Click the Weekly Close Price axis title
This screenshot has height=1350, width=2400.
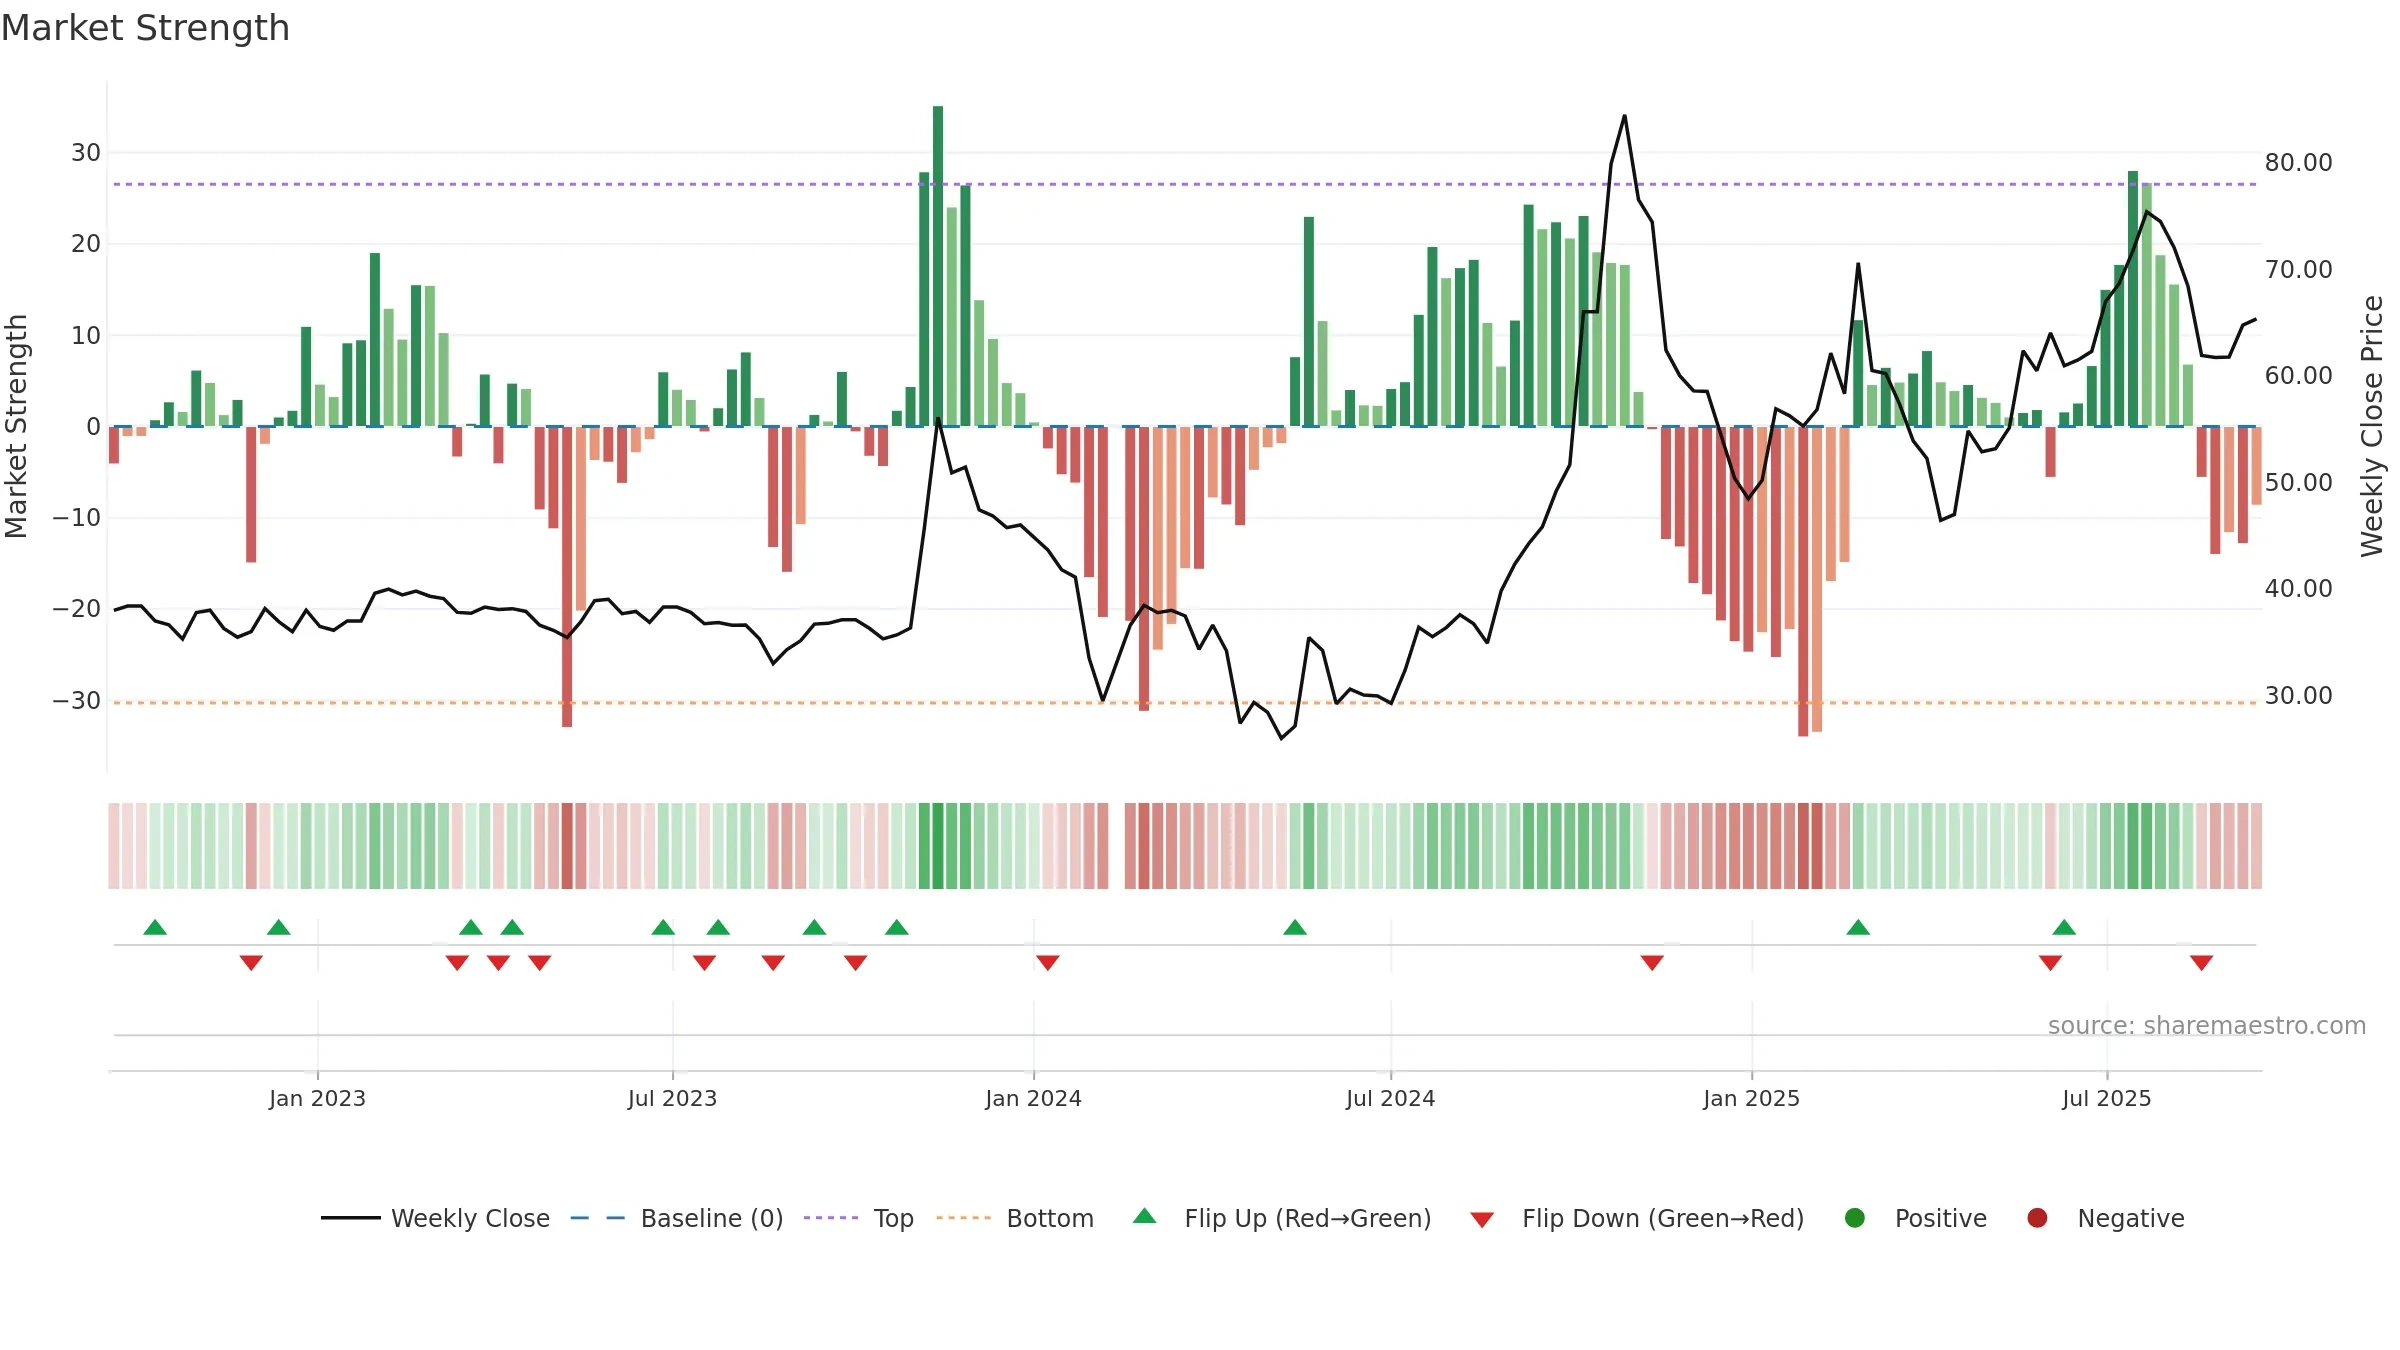pyautogui.click(x=2372, y=426)
